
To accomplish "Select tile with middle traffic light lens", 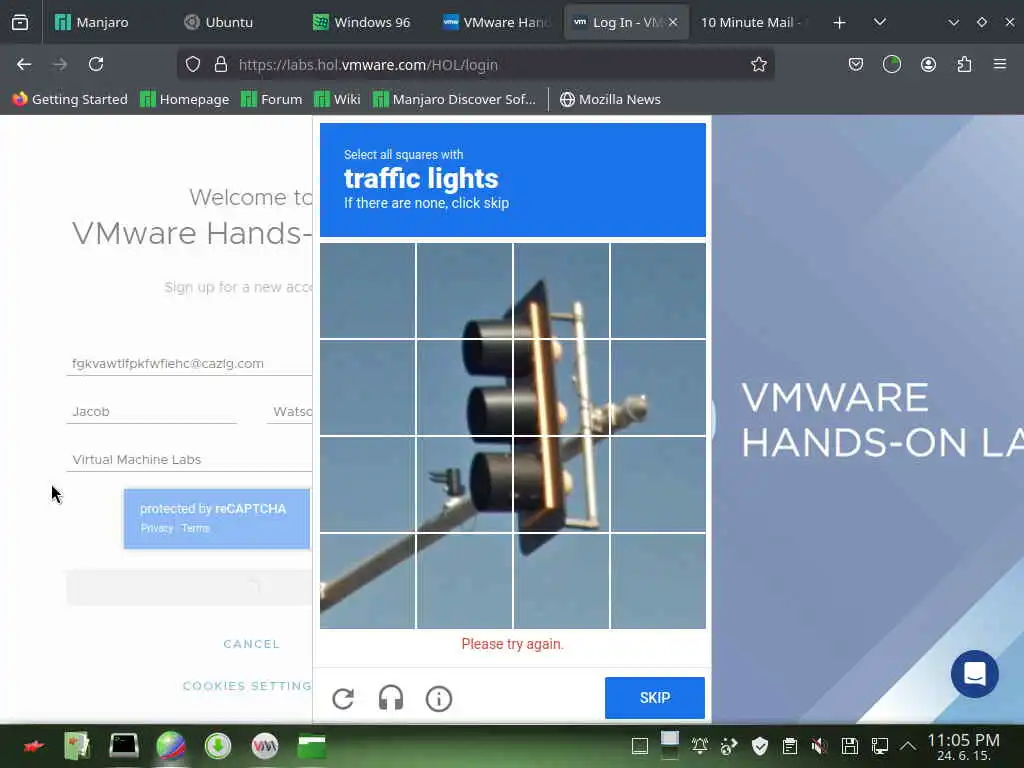I will tap(464, 387).
